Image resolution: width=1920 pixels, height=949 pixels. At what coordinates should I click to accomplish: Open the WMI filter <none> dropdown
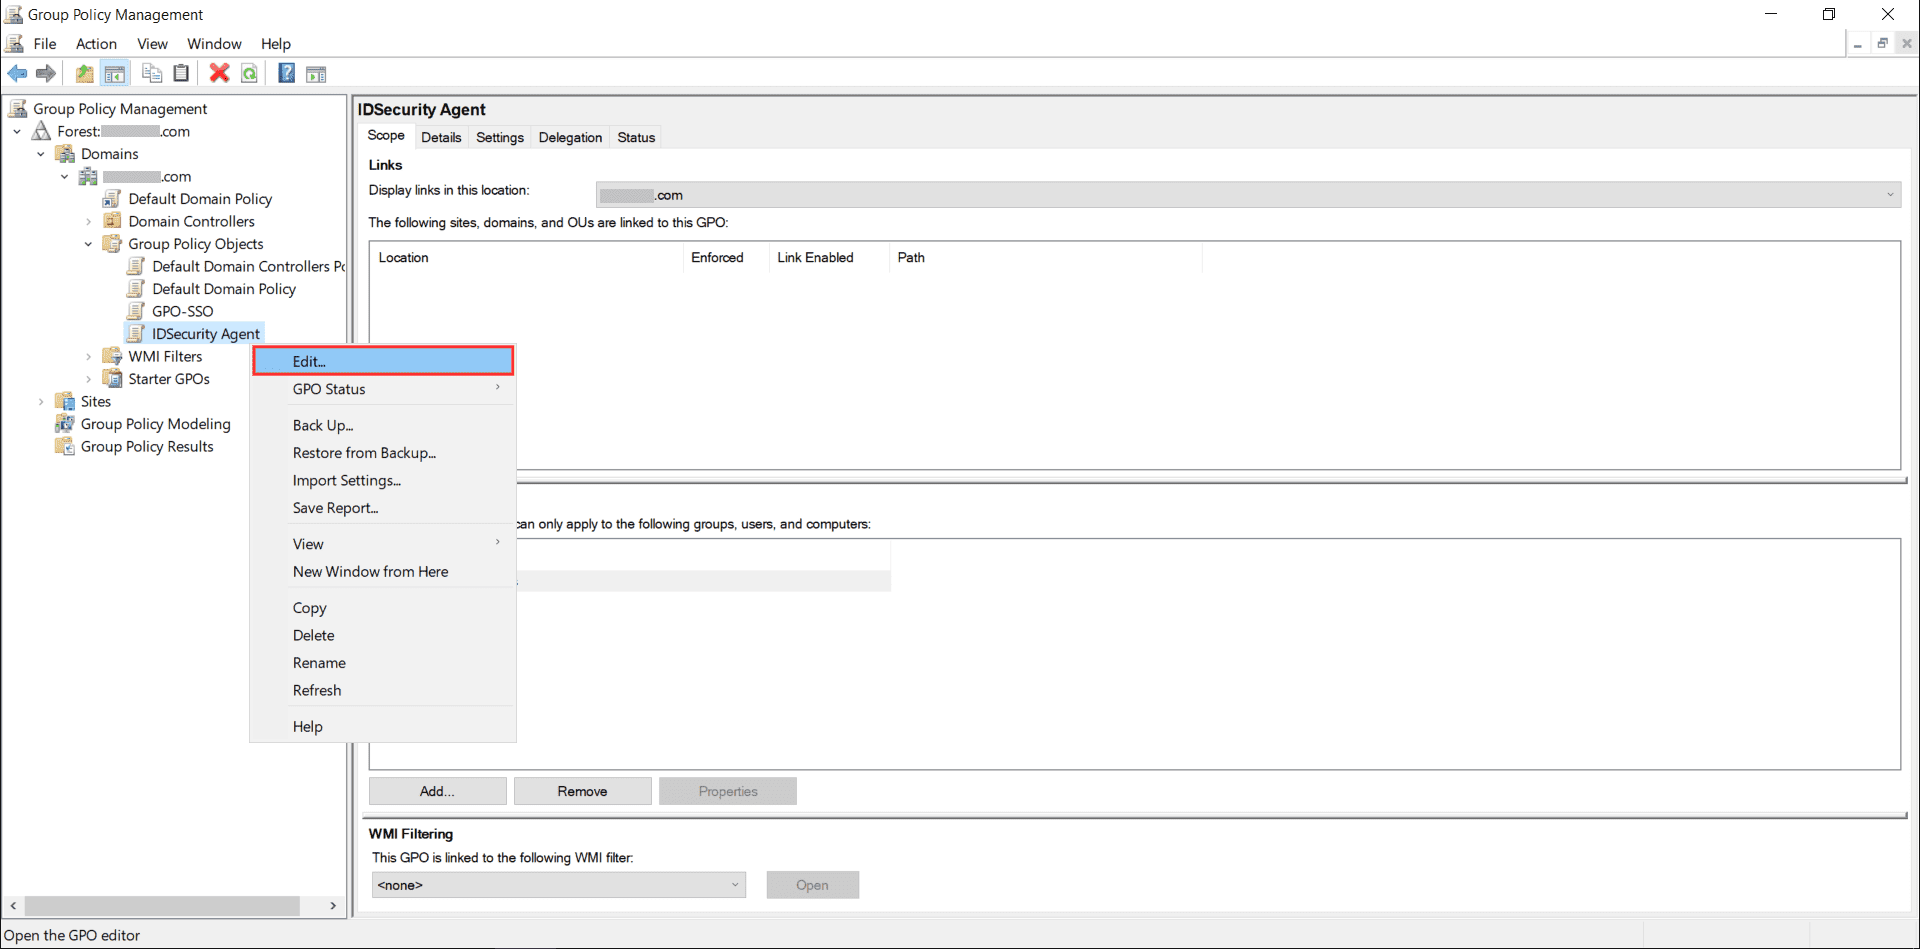(x=559, y=885)
